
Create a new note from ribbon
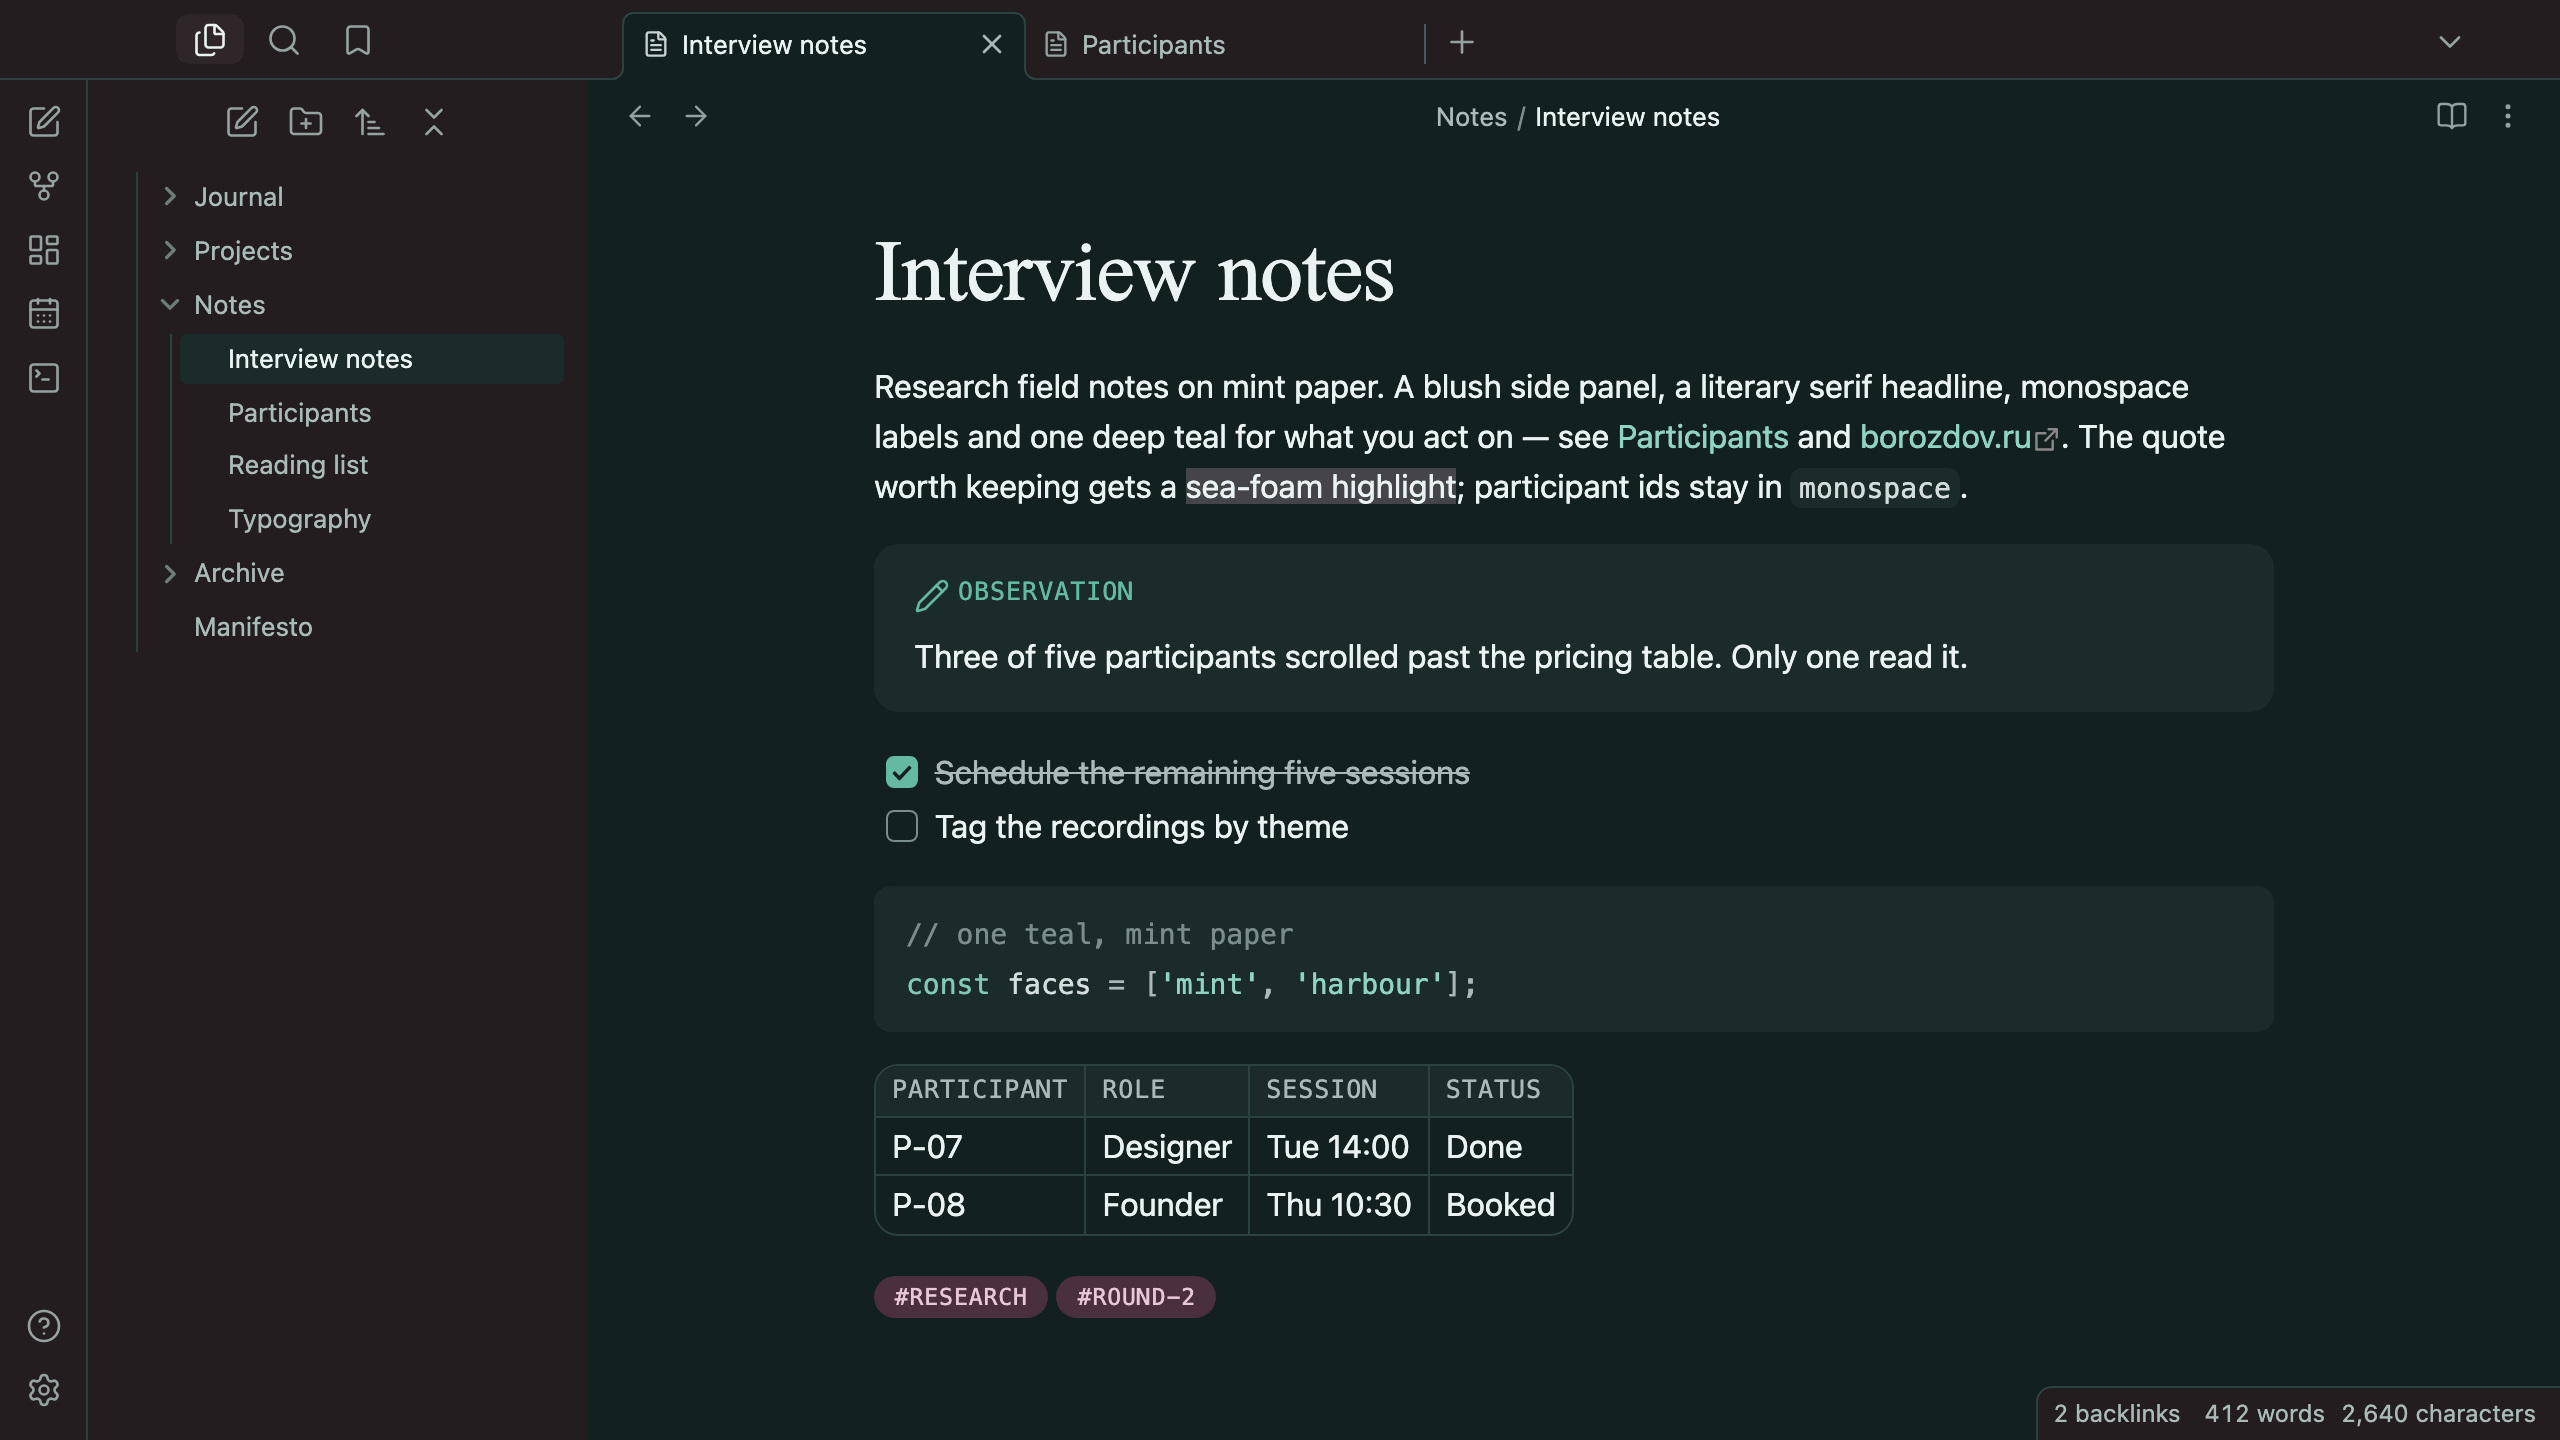[44, 122]
